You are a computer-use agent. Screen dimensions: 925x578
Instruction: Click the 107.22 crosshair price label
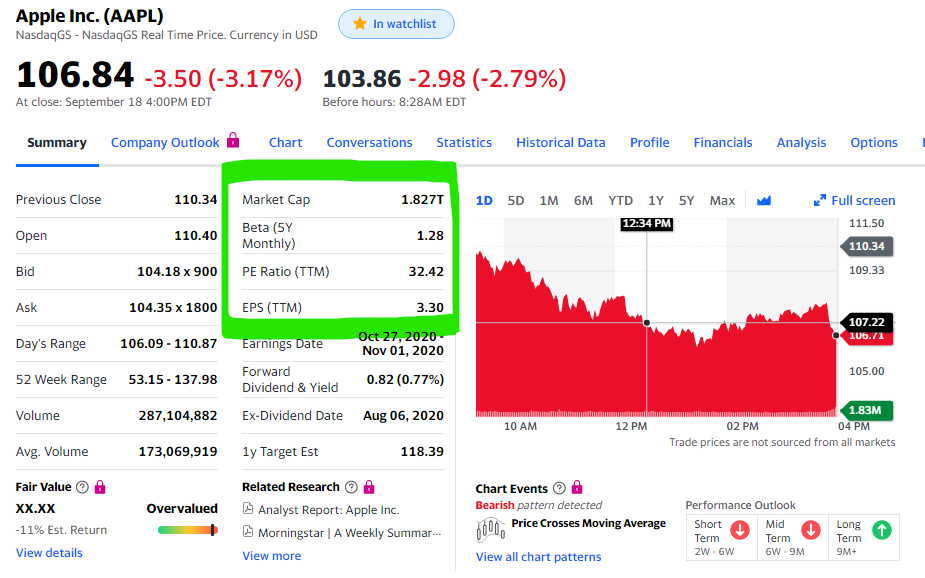pos(866,322)
